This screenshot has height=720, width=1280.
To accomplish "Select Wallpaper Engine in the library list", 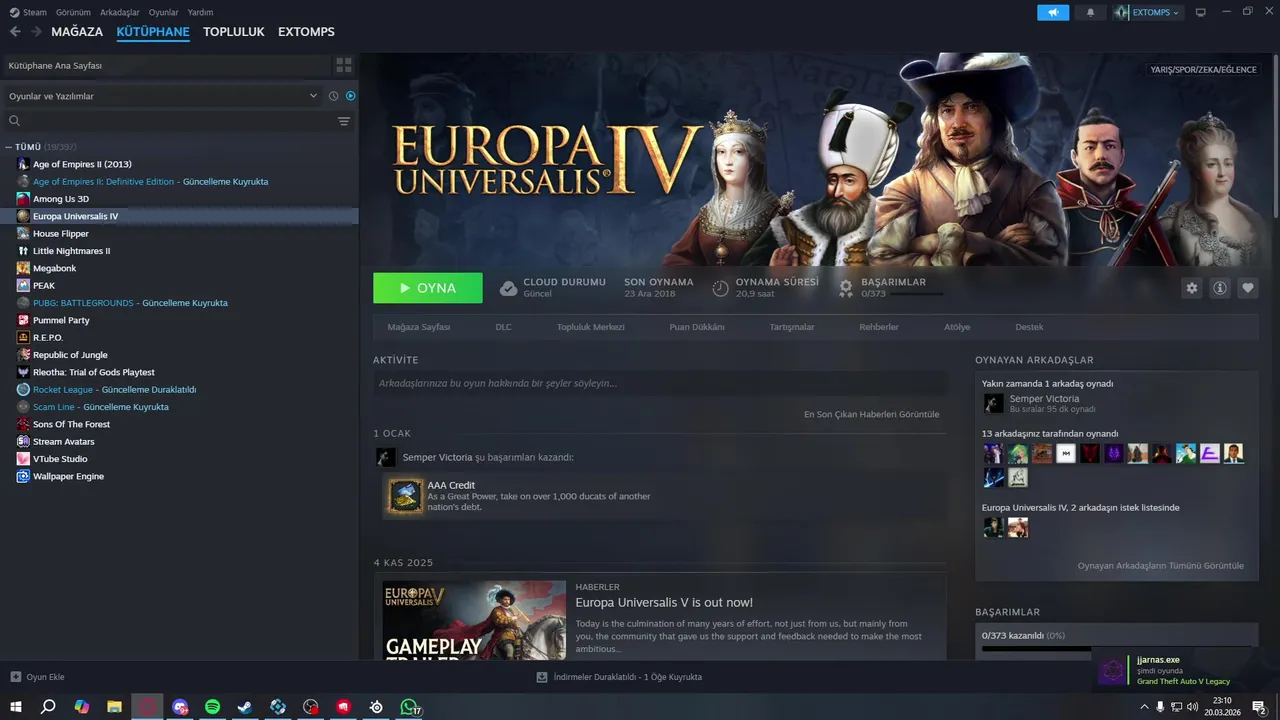I will [68, 476].
